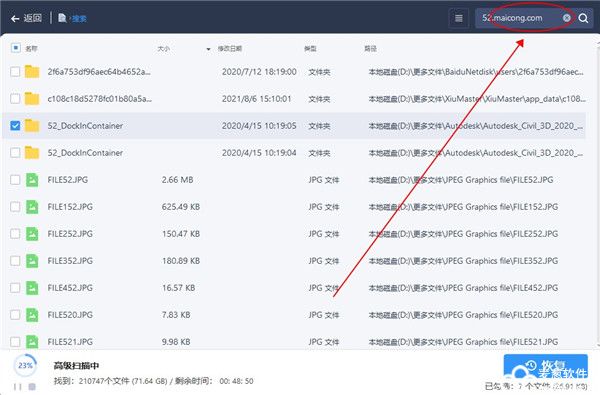600x395 pixels.
Task: Click folder icon of c108c18d5278fc01b80a5a
Action: click(x=32, y=99)
